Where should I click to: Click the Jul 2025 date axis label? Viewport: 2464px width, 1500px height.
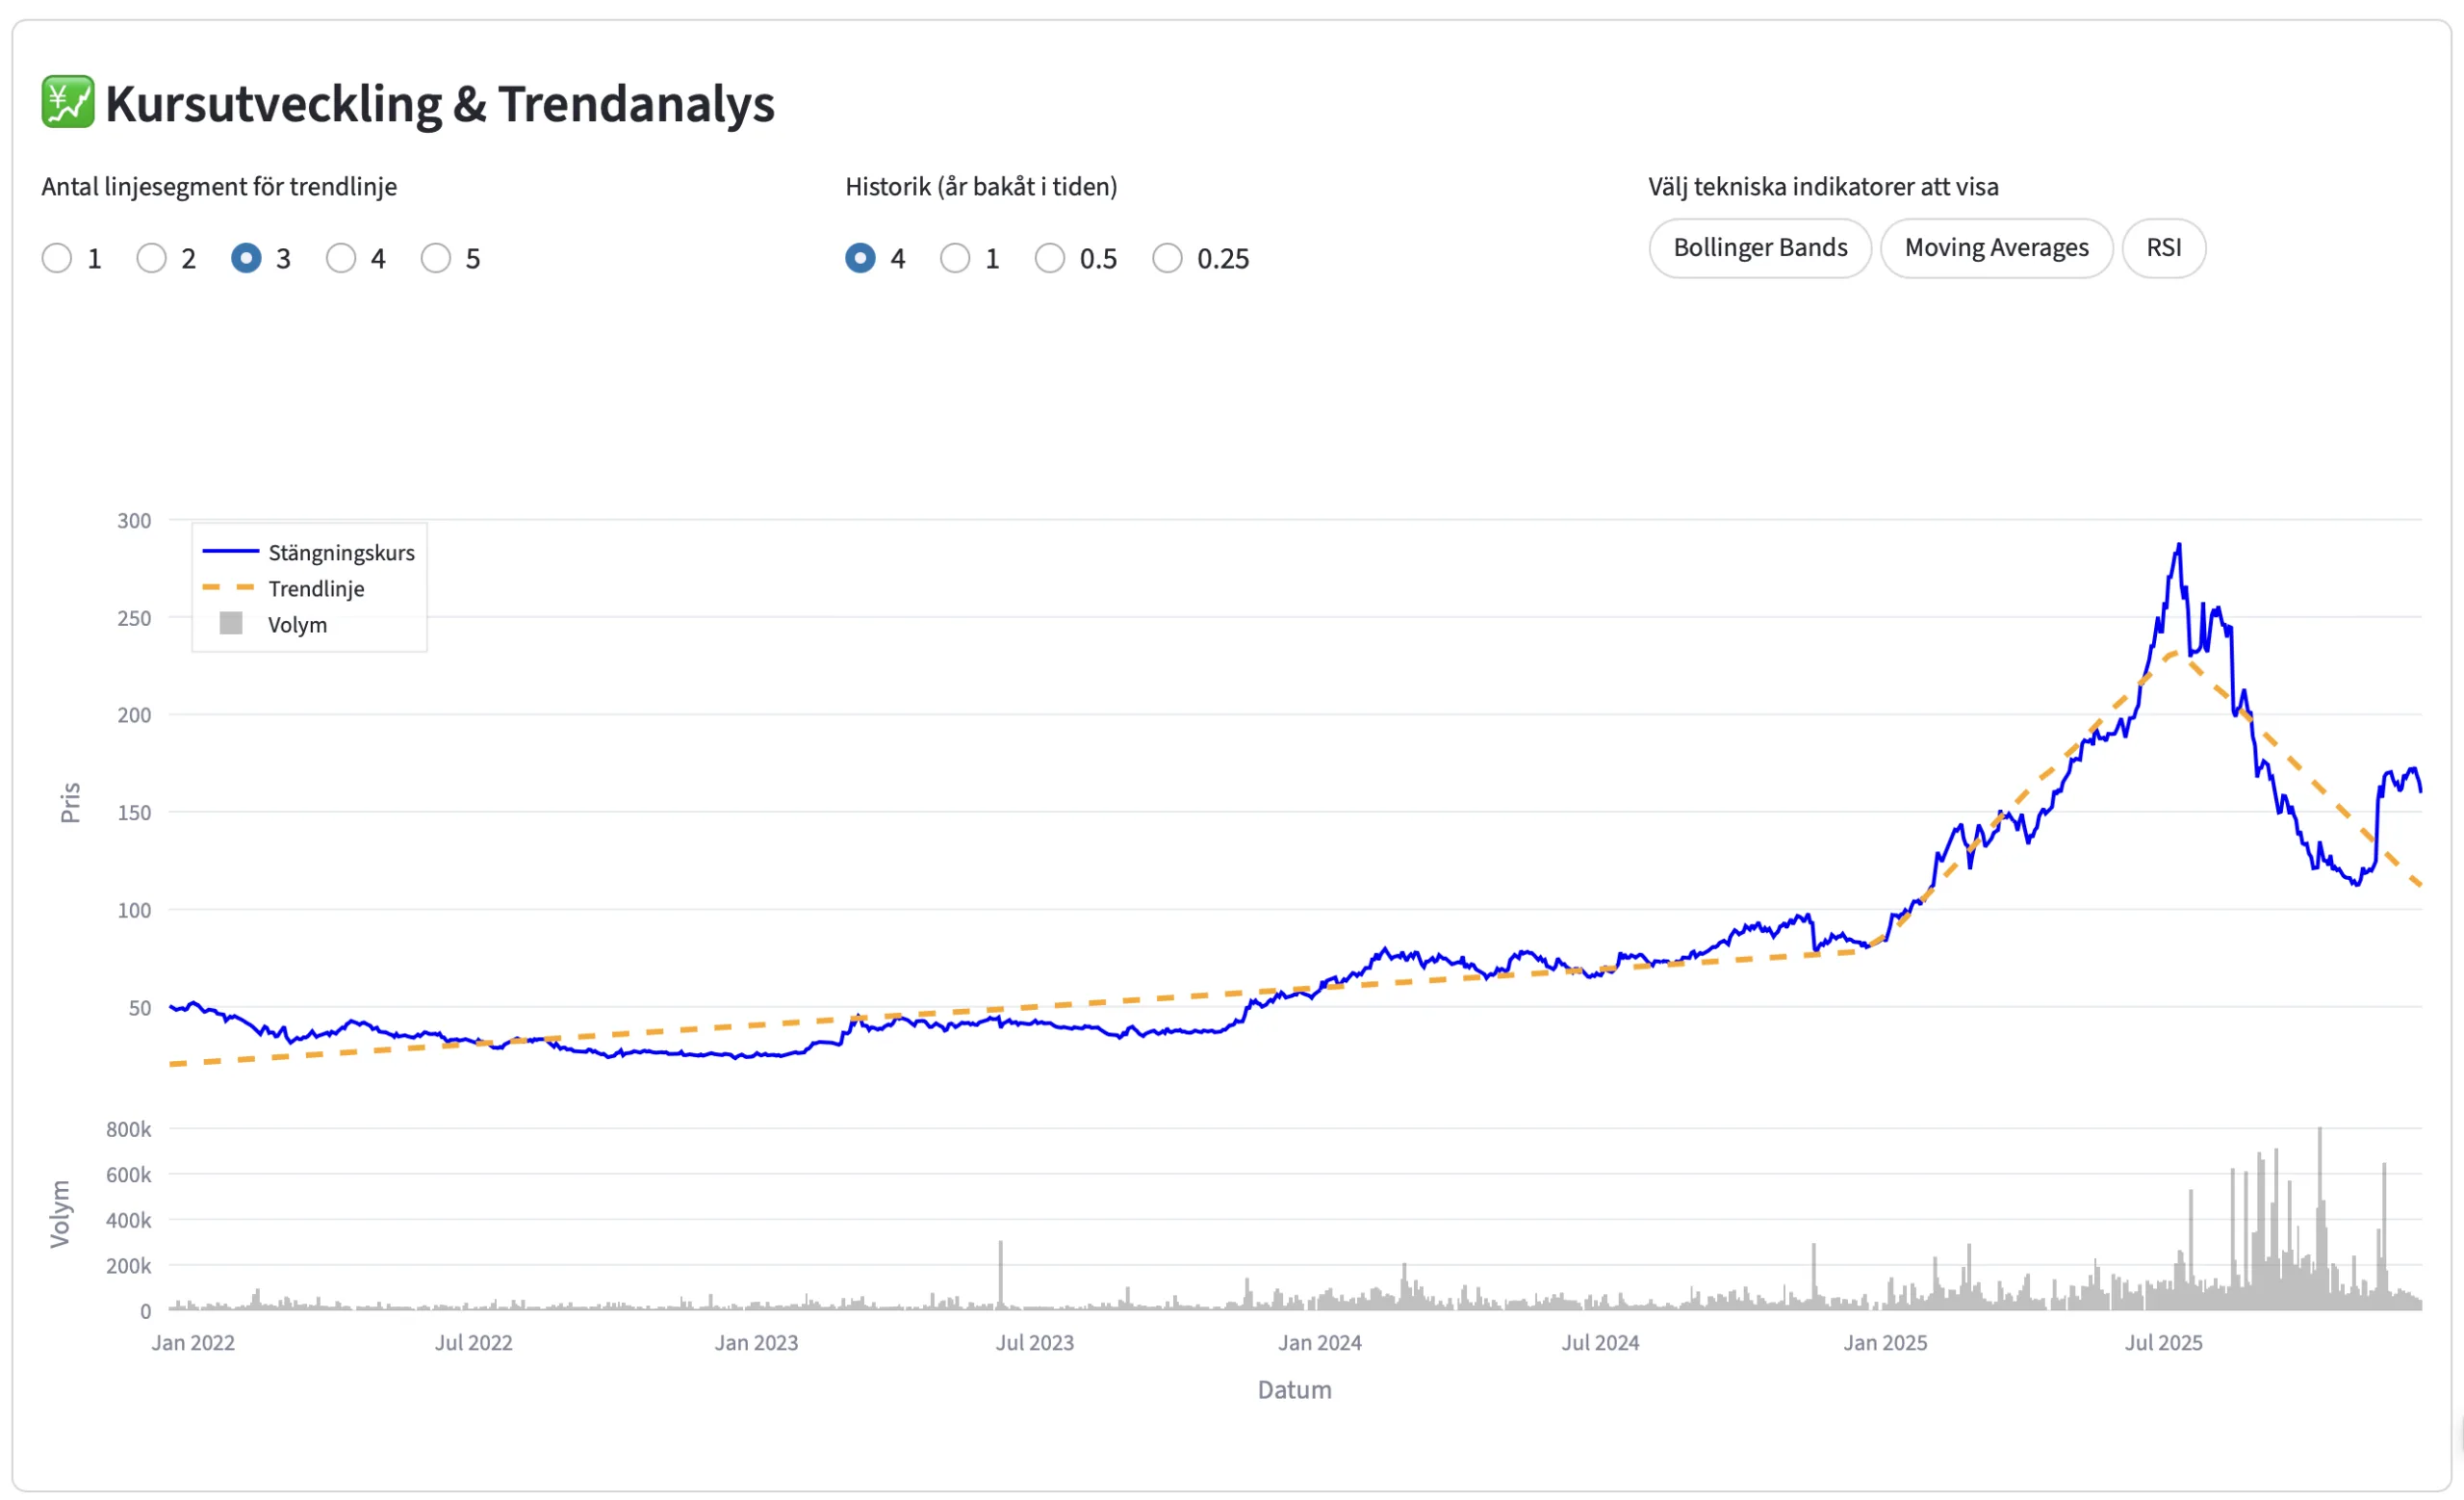[x=2163, y=1343]
